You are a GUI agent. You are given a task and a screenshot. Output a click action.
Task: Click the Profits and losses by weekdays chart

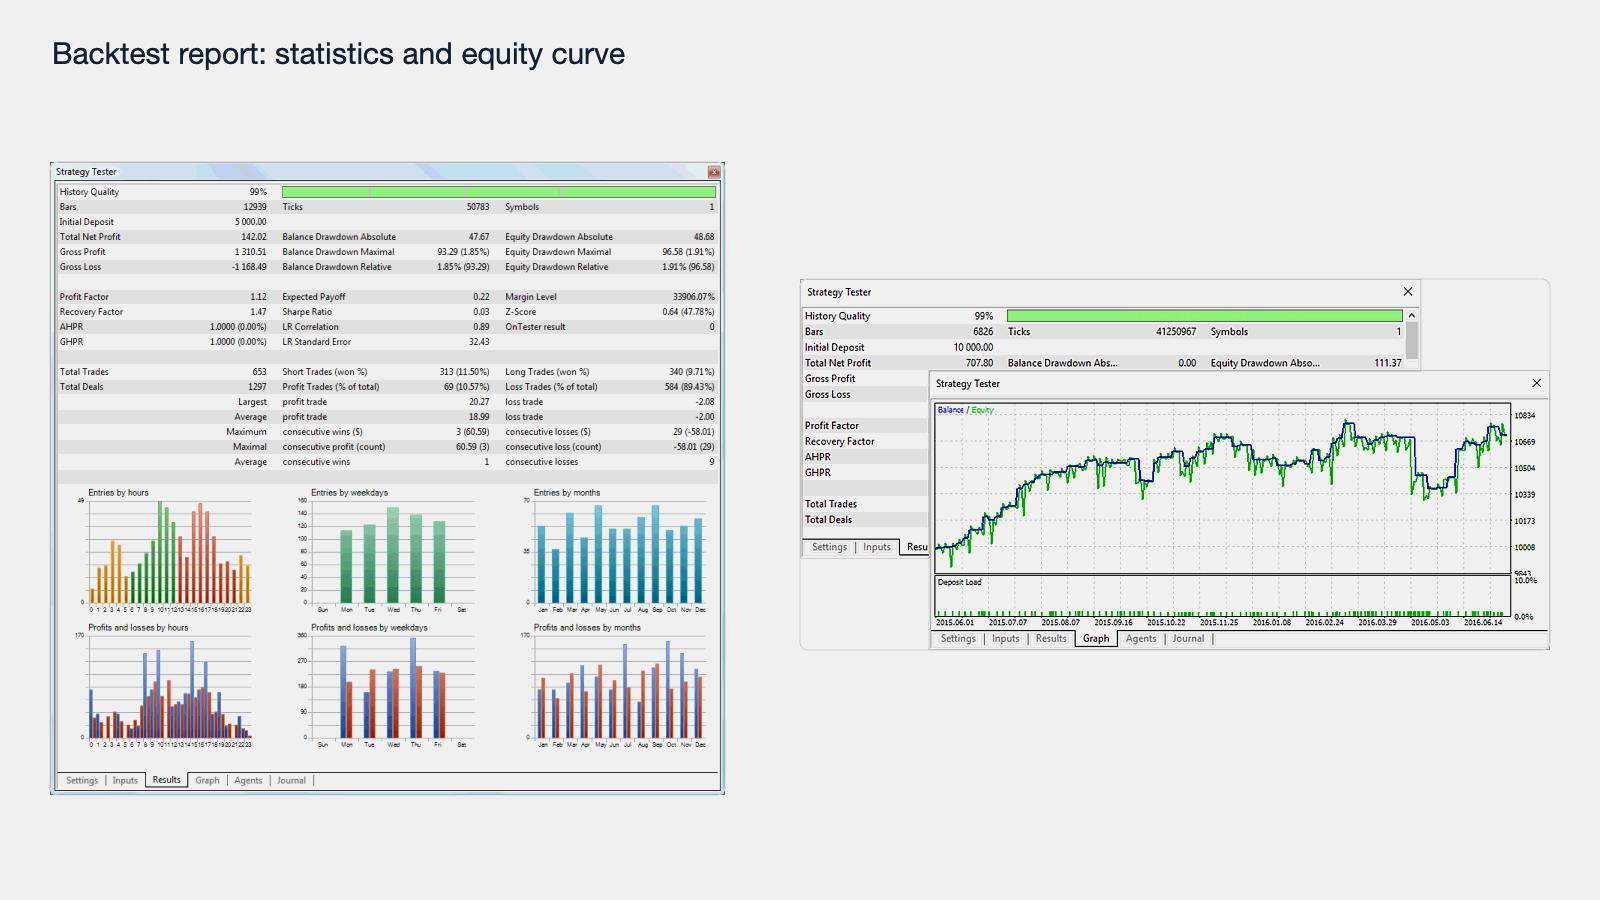(x=390, y=688)
